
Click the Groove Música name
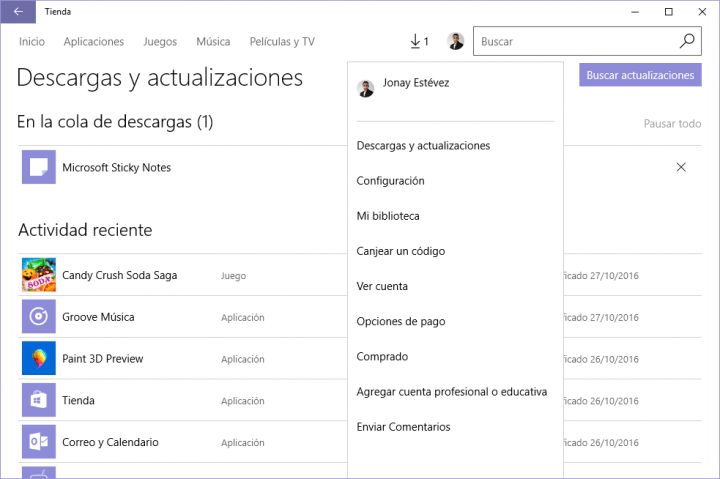pyautogui.click(x=98, y=317)
